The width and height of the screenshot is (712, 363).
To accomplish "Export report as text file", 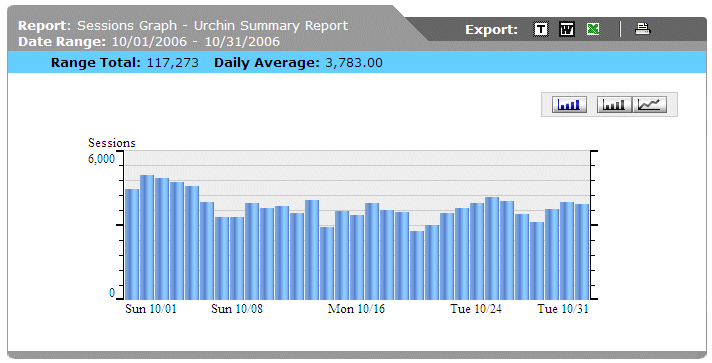I will pos(540,30).
